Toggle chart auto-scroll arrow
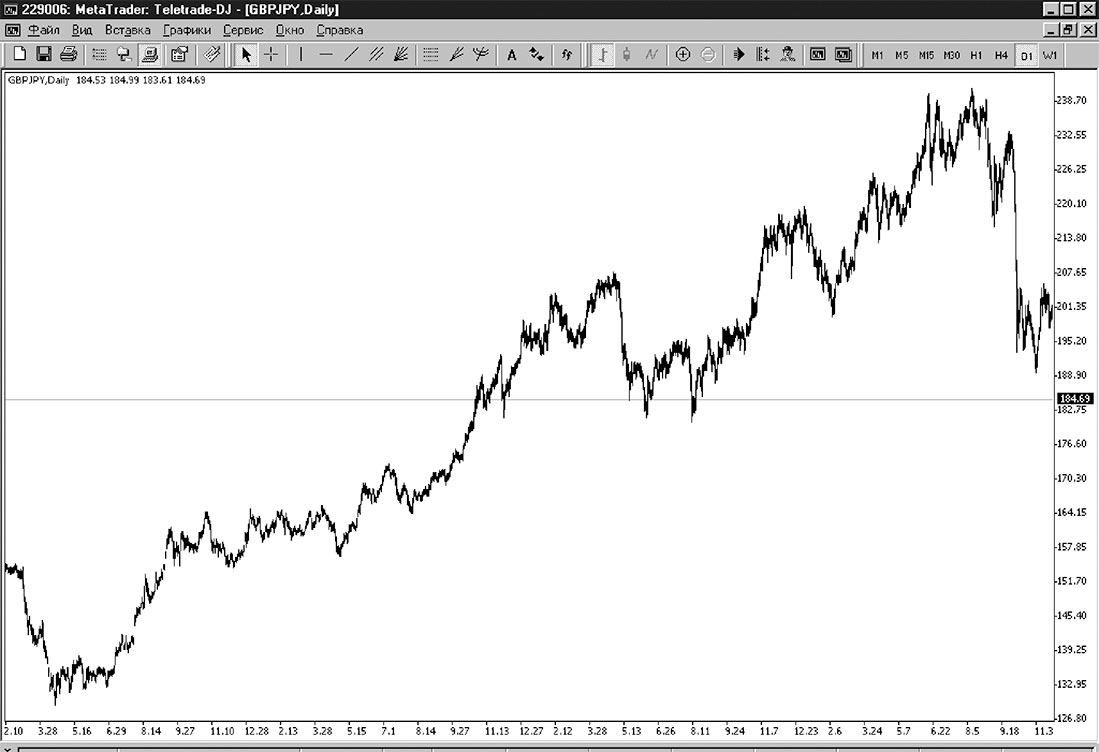Screen dimensions: 1099x752 pyautogui.click(x=739, y=55)
